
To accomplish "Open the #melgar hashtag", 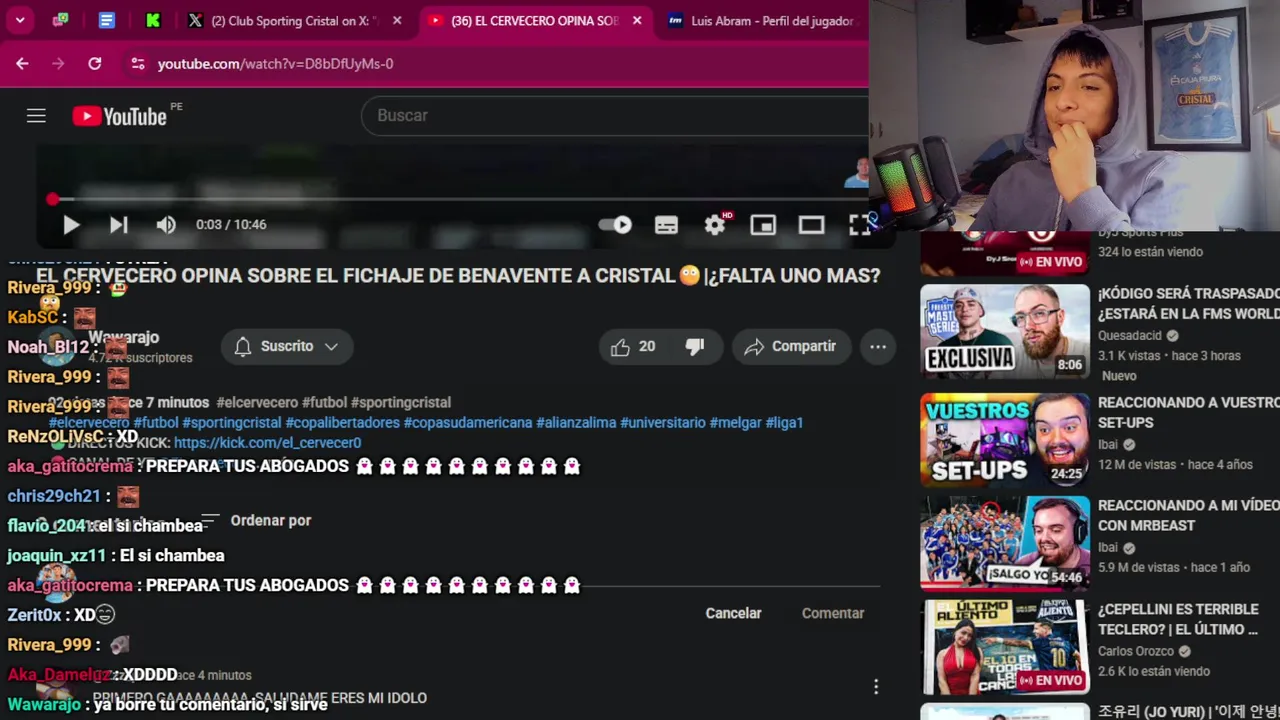I will (x=735, y=423).
